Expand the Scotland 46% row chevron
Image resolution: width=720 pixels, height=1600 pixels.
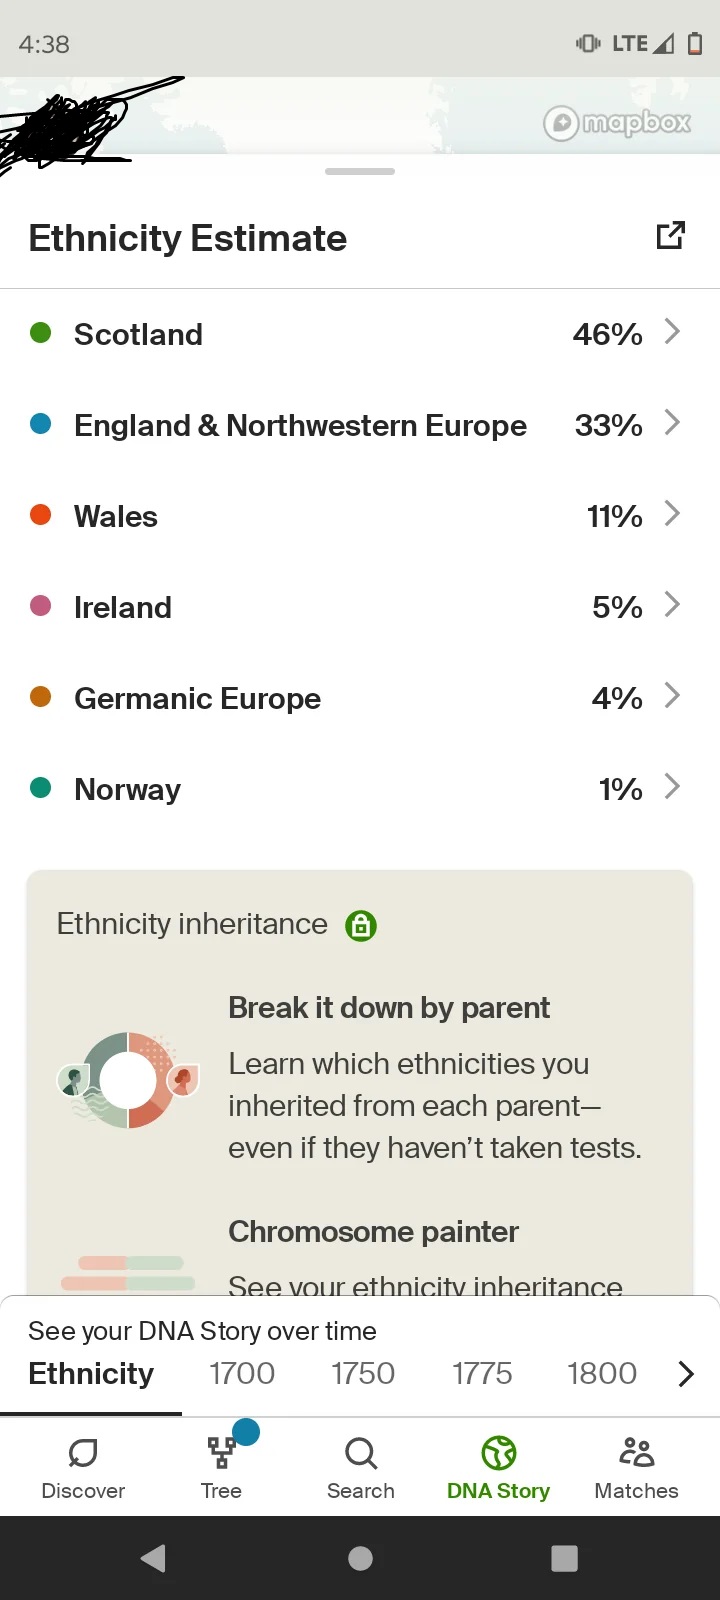[672, 332]
